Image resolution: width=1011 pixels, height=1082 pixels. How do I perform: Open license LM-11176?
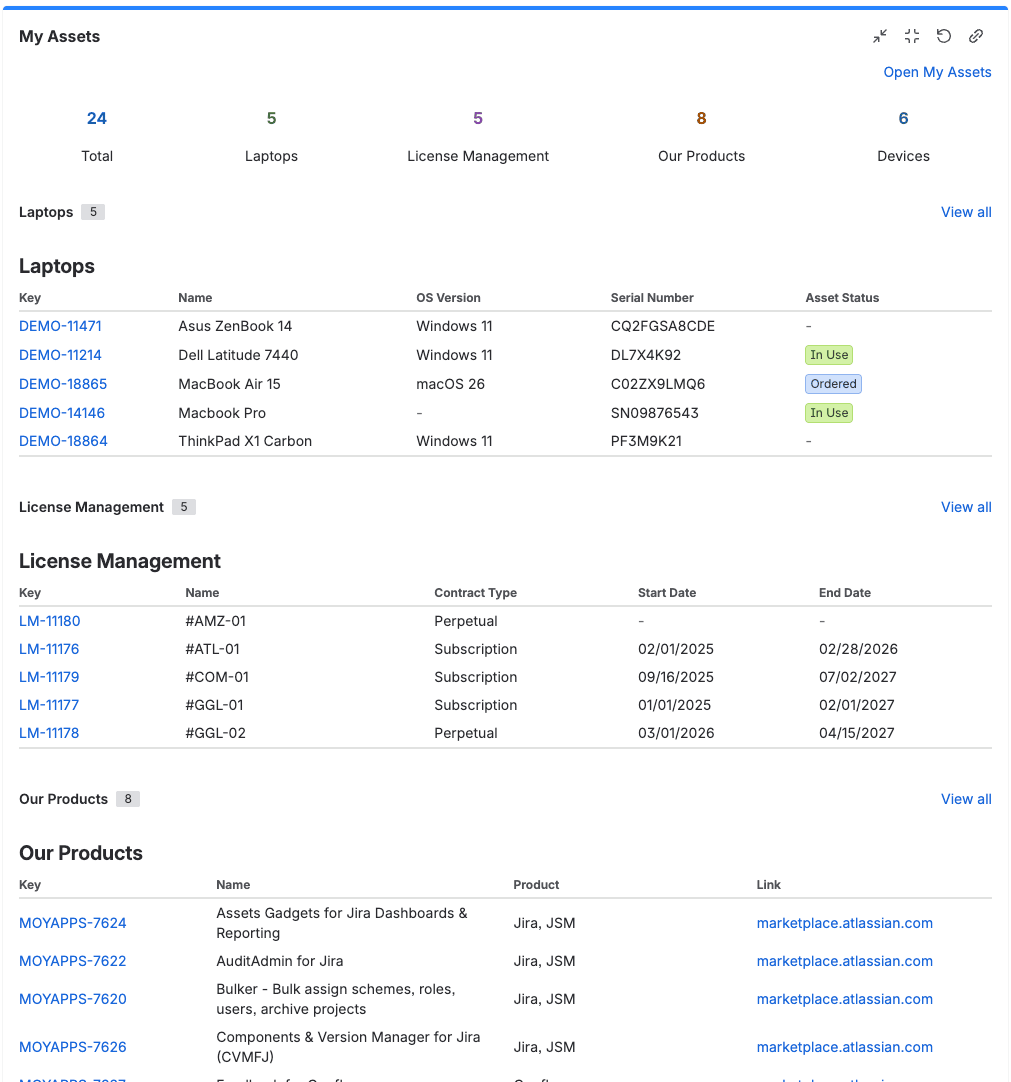[49, 649]
